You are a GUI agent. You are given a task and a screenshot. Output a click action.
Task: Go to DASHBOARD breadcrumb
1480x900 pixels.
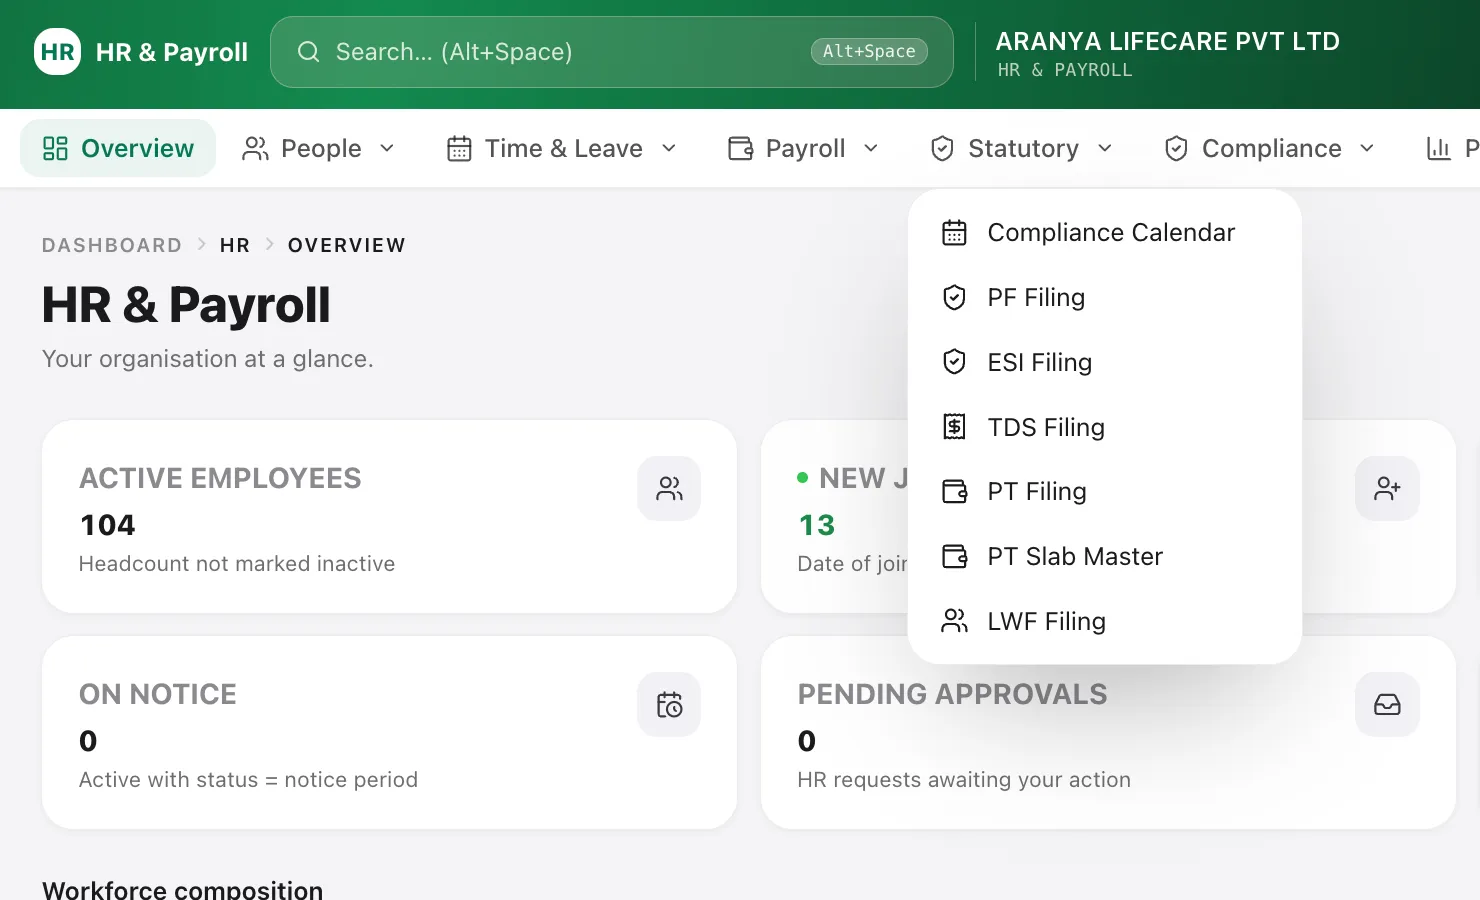coord(112,245)
